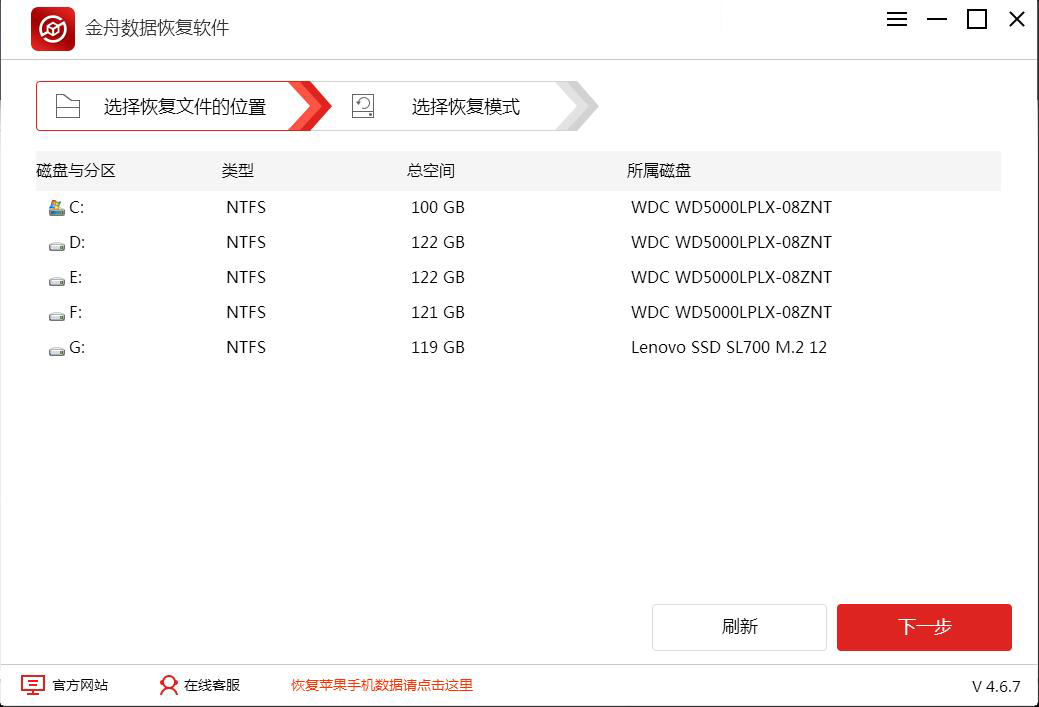Select the E: drive icon
Screen dimensions: 1039x707
pos(57,281)
